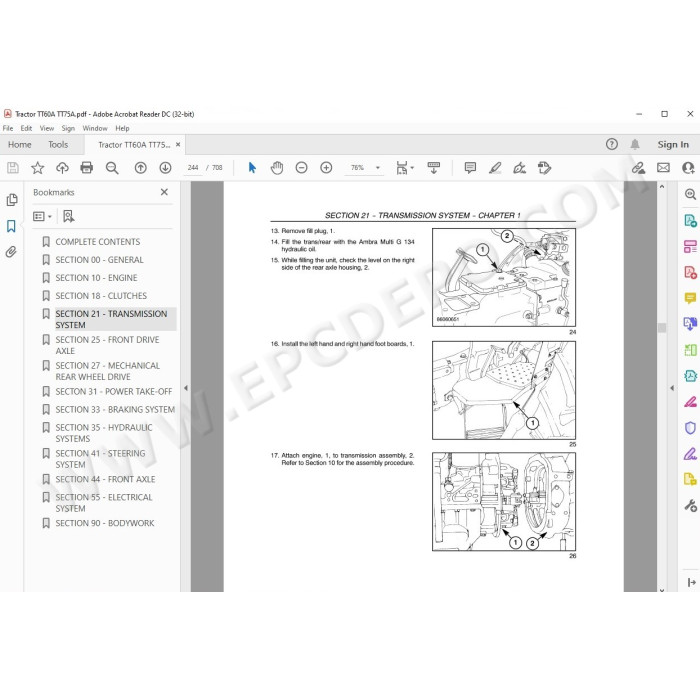The height and width of the screenshot is (700, 700).
Task: Open the File menu
Action: coord(8,129)
